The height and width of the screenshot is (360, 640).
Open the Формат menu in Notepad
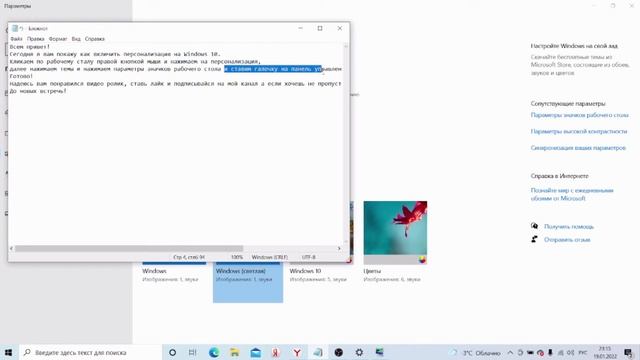(x=58, y=39)
